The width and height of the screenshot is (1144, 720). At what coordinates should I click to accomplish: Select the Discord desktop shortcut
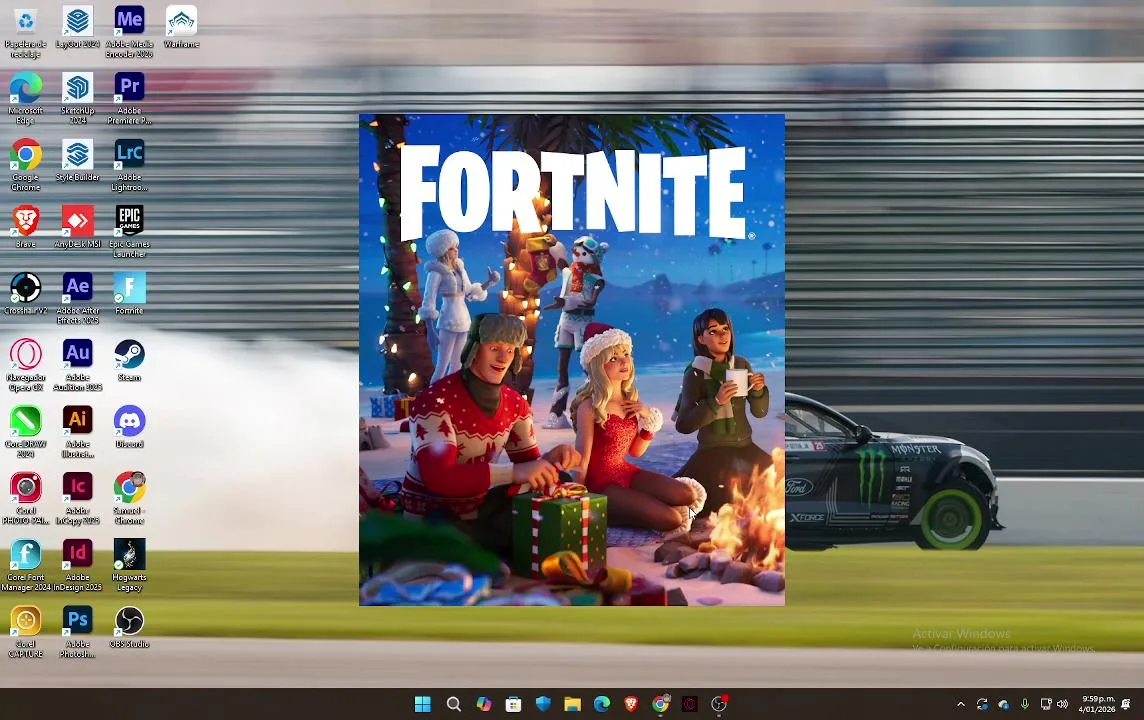pyautogui.click(x=129, y=427)
